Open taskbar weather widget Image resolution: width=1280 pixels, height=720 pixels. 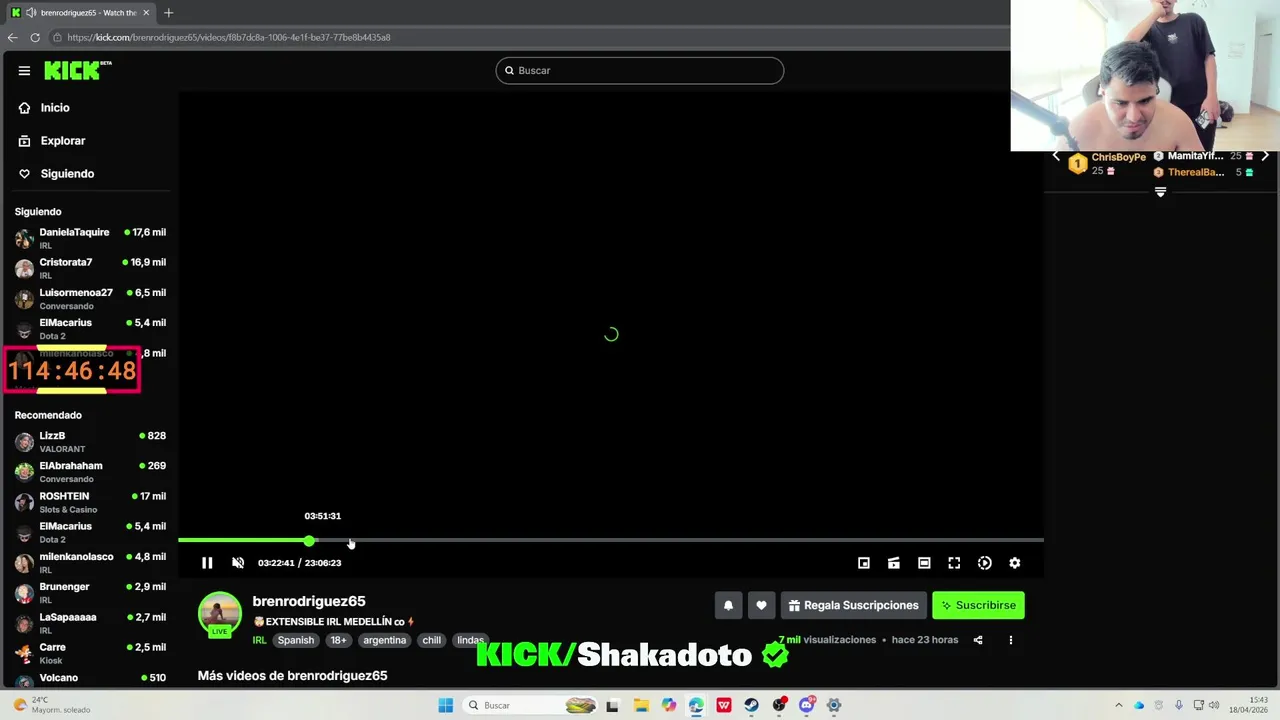pyautogui.click(x=50, y=705)
